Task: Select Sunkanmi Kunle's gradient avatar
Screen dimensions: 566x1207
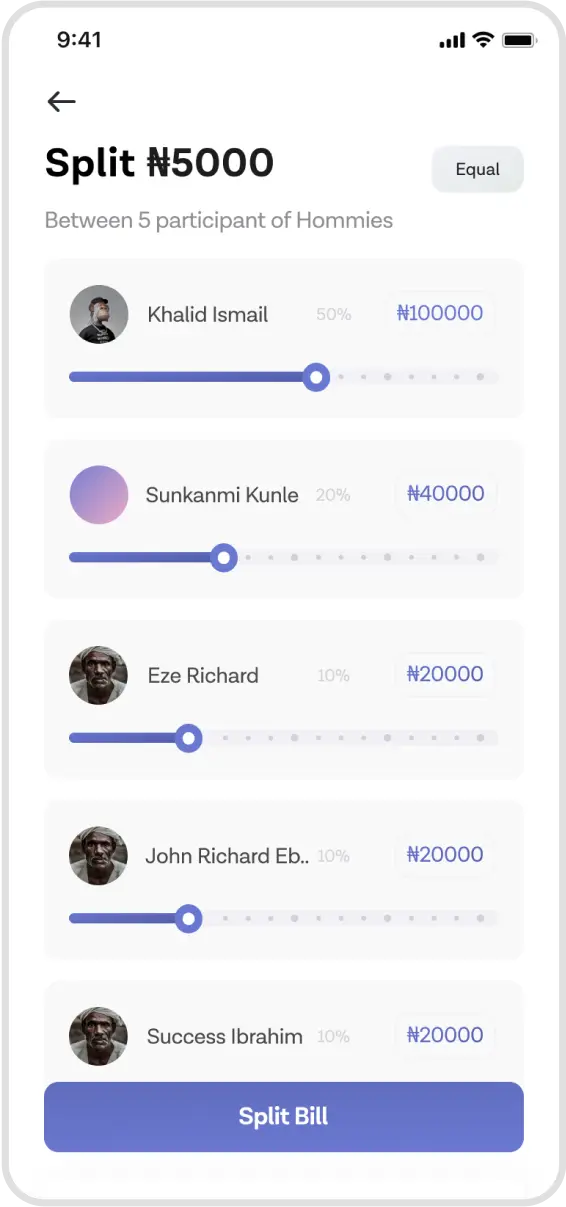Action: click(x=99, y=495)
